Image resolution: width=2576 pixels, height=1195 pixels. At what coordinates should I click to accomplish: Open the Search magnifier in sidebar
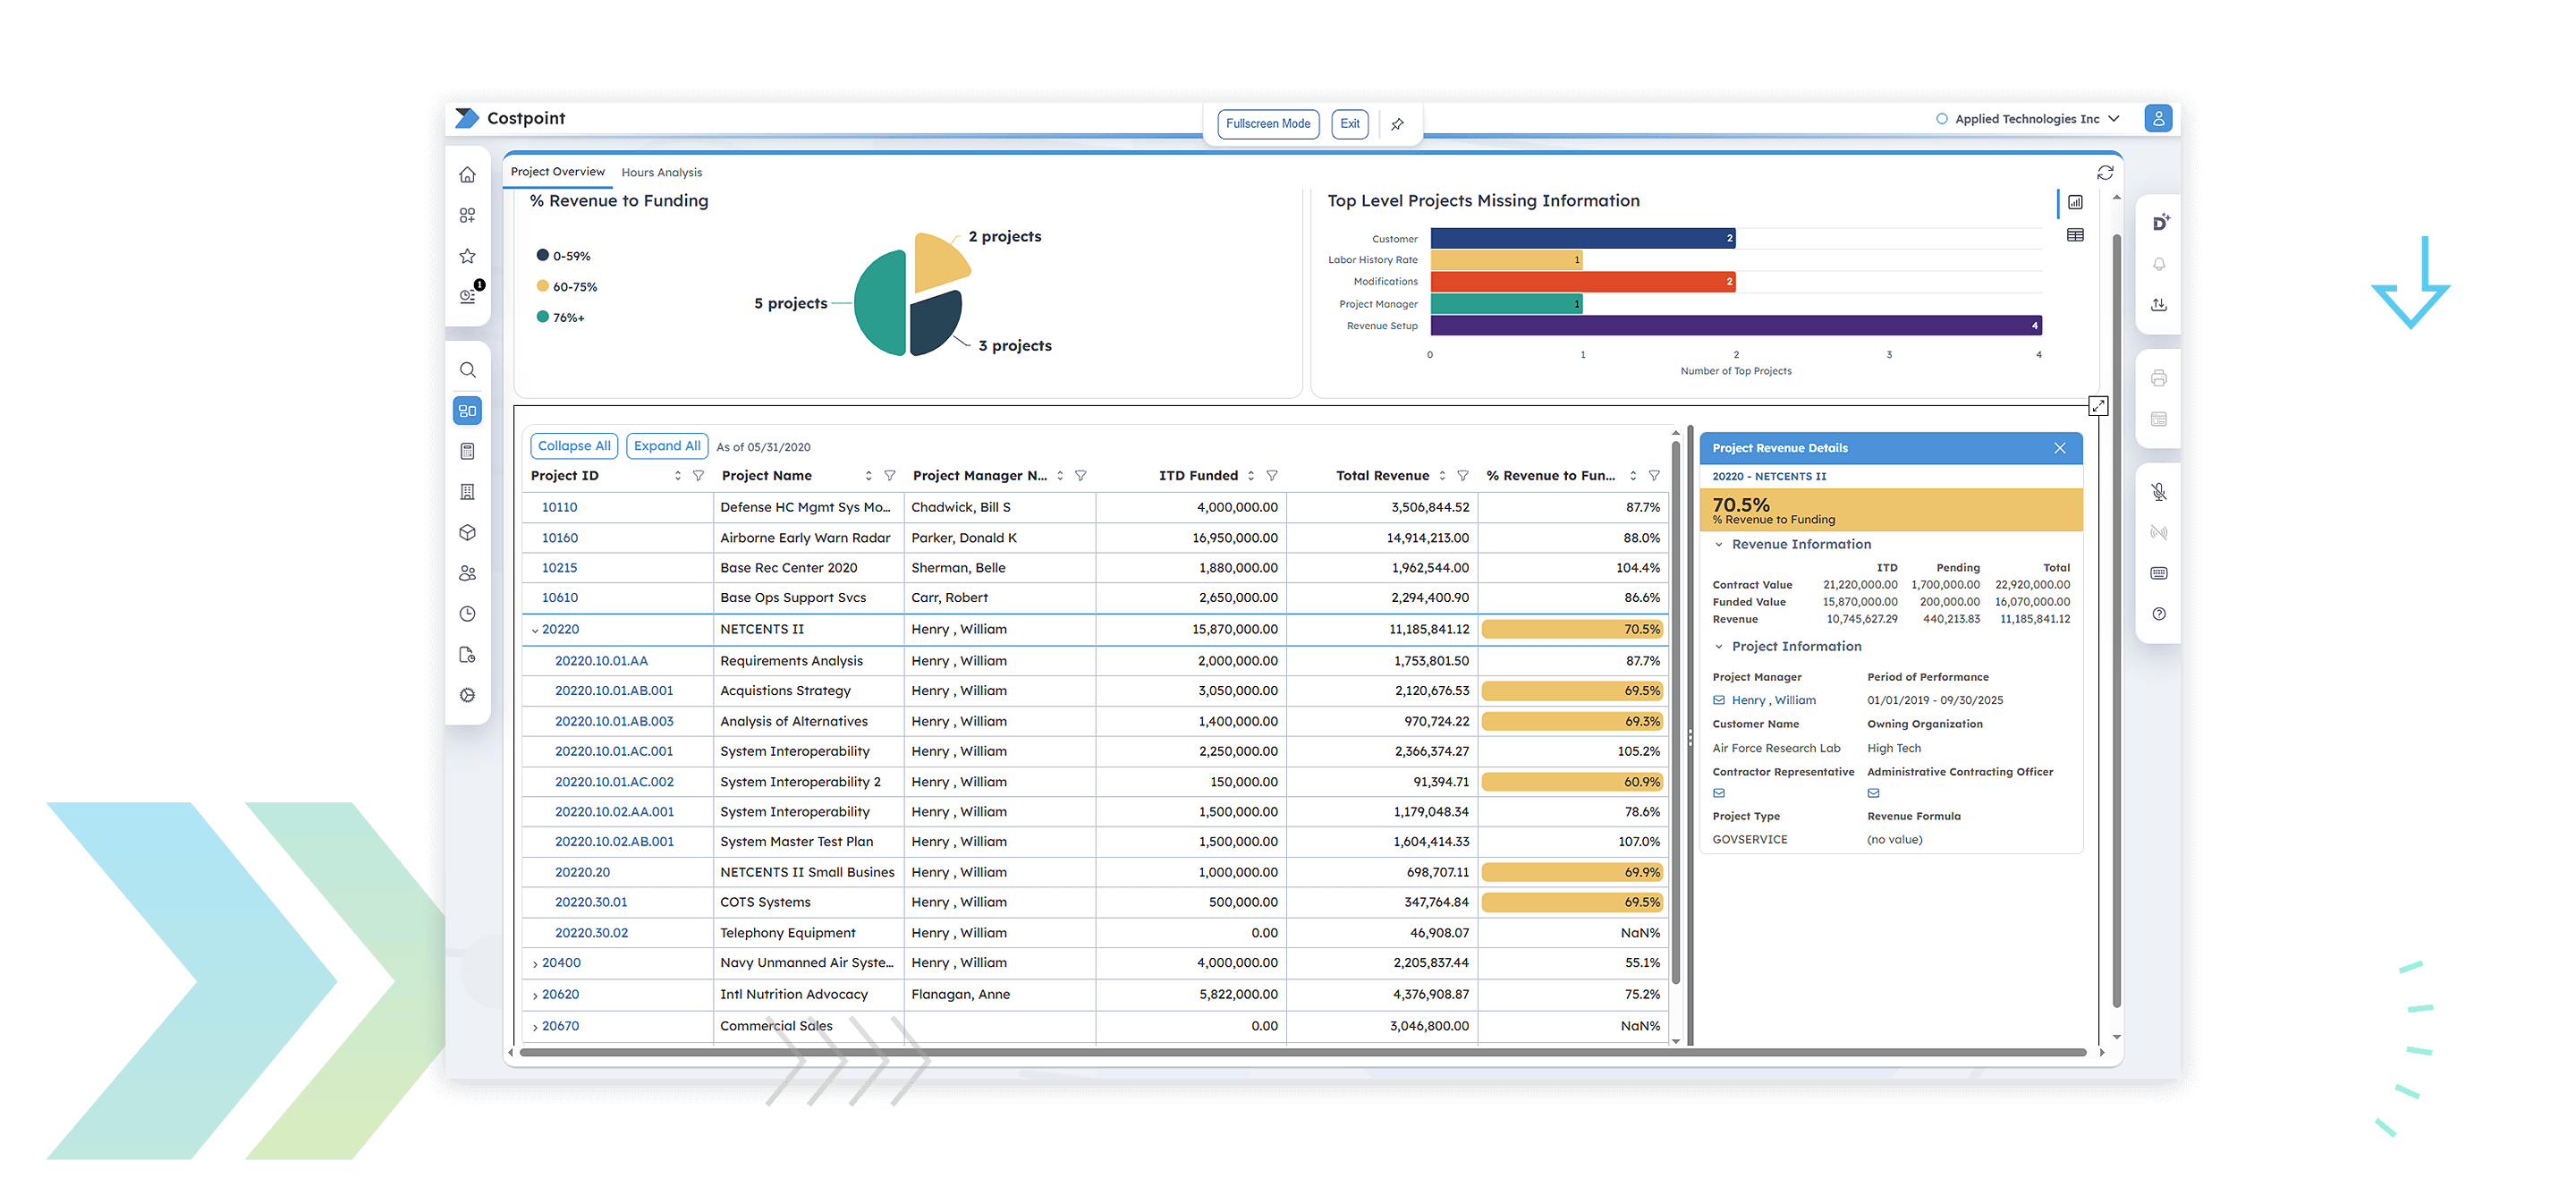[467, 370]
